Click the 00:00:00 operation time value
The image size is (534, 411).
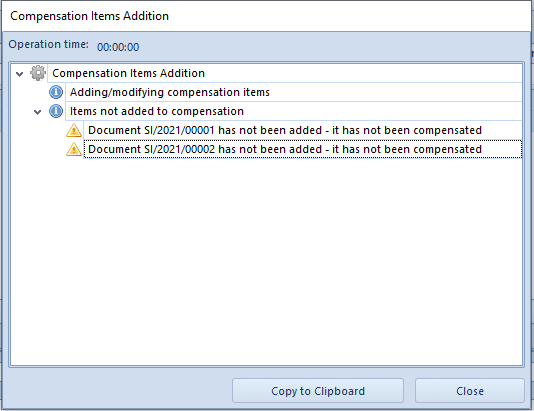(x=118, y=47)
